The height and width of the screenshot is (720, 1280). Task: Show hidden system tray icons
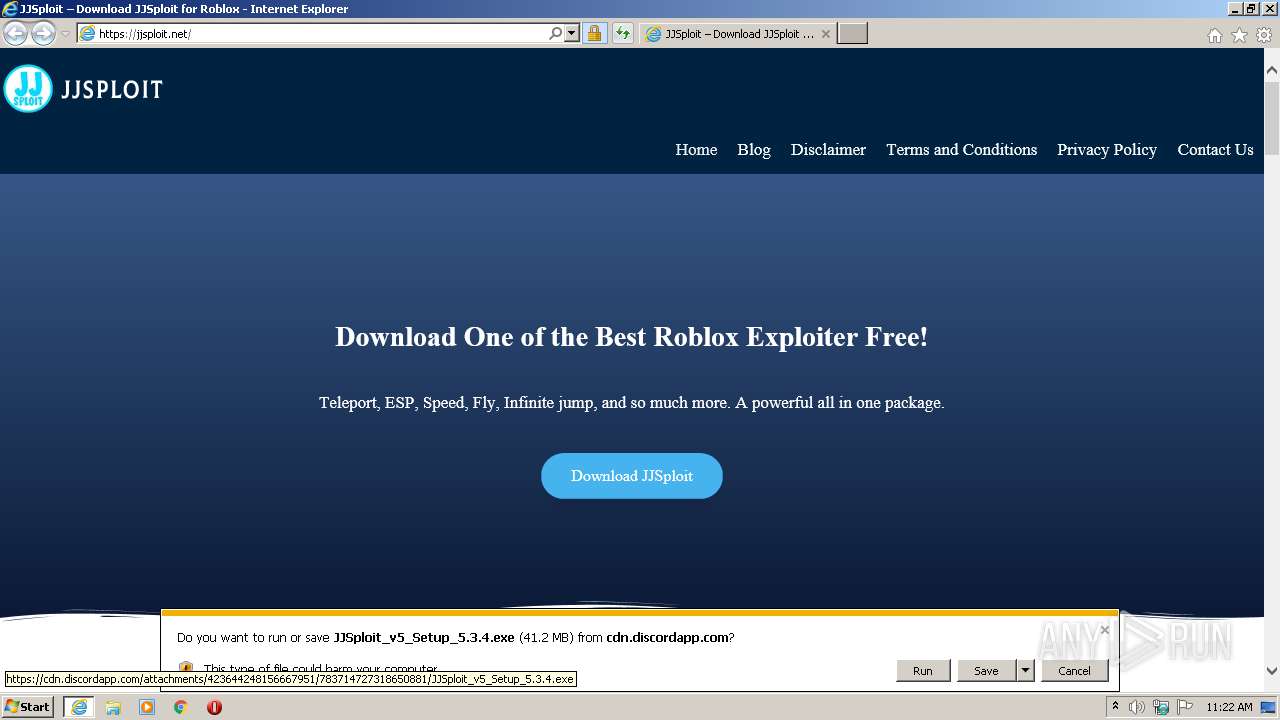coord(1115,707)
